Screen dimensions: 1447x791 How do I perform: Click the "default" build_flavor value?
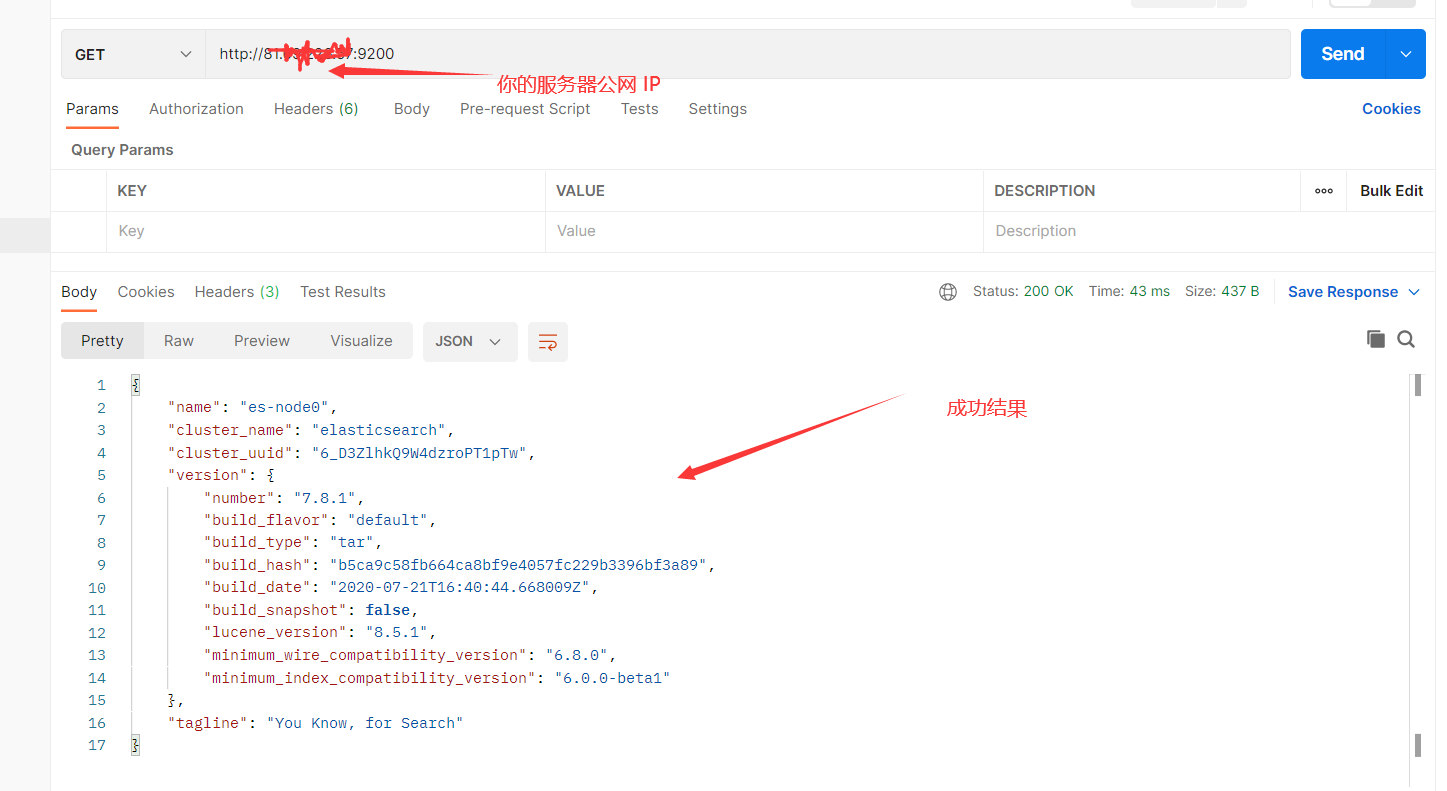coord(388,520)
